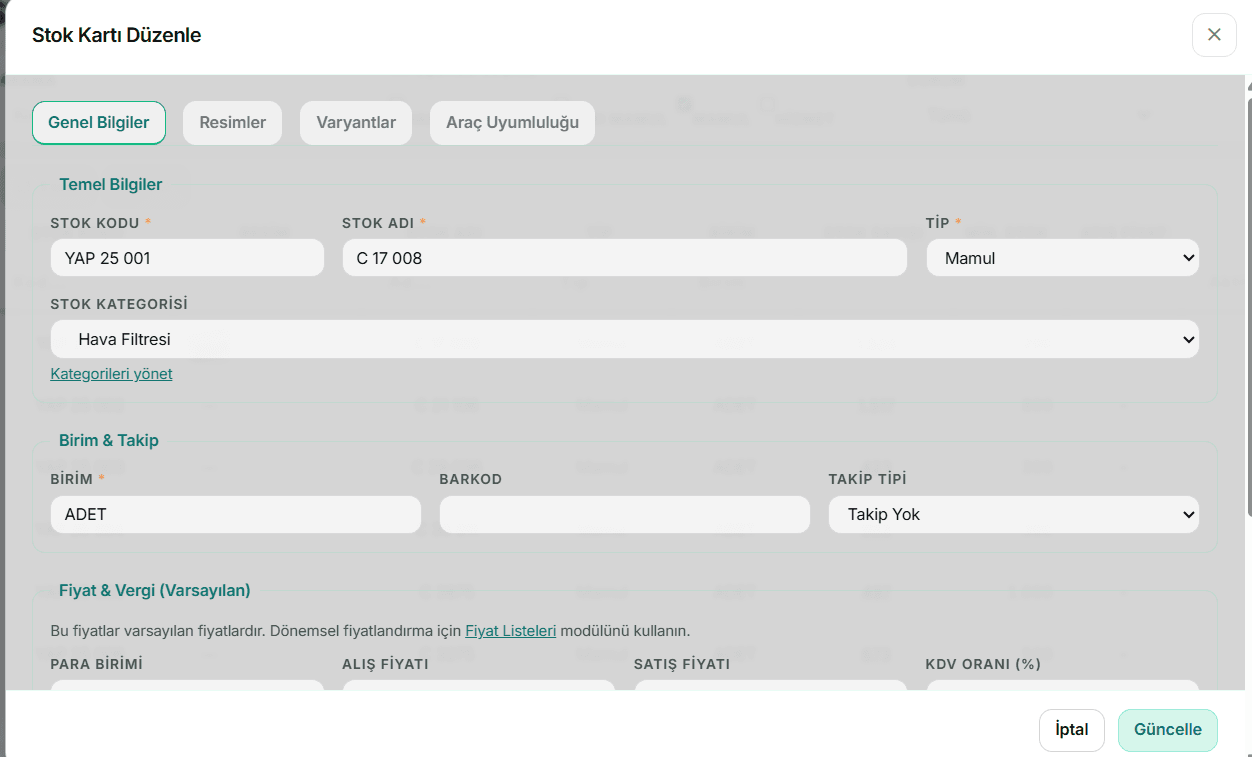Open the Araç Uyumluluğu tab

click(x=513, y=123)
